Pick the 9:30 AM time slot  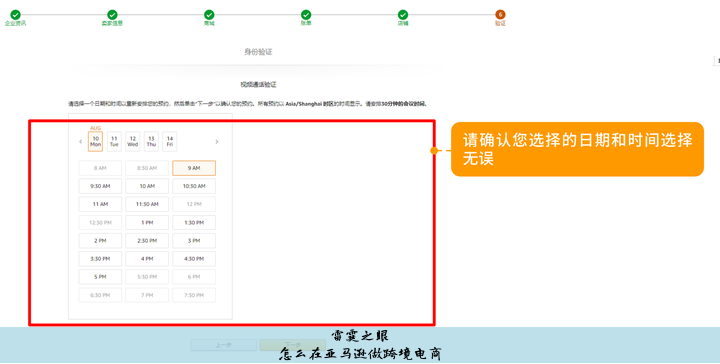[100, 186]
